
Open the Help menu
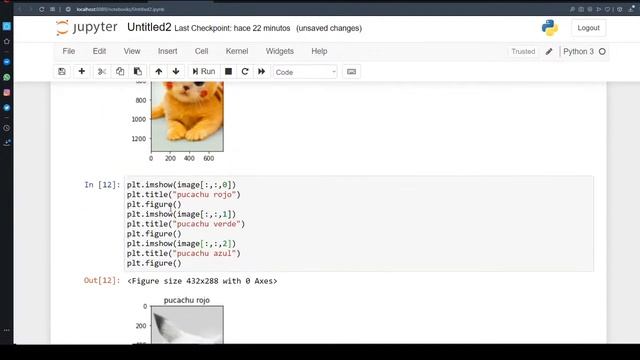pyautogui.click(x=319, y=51)
